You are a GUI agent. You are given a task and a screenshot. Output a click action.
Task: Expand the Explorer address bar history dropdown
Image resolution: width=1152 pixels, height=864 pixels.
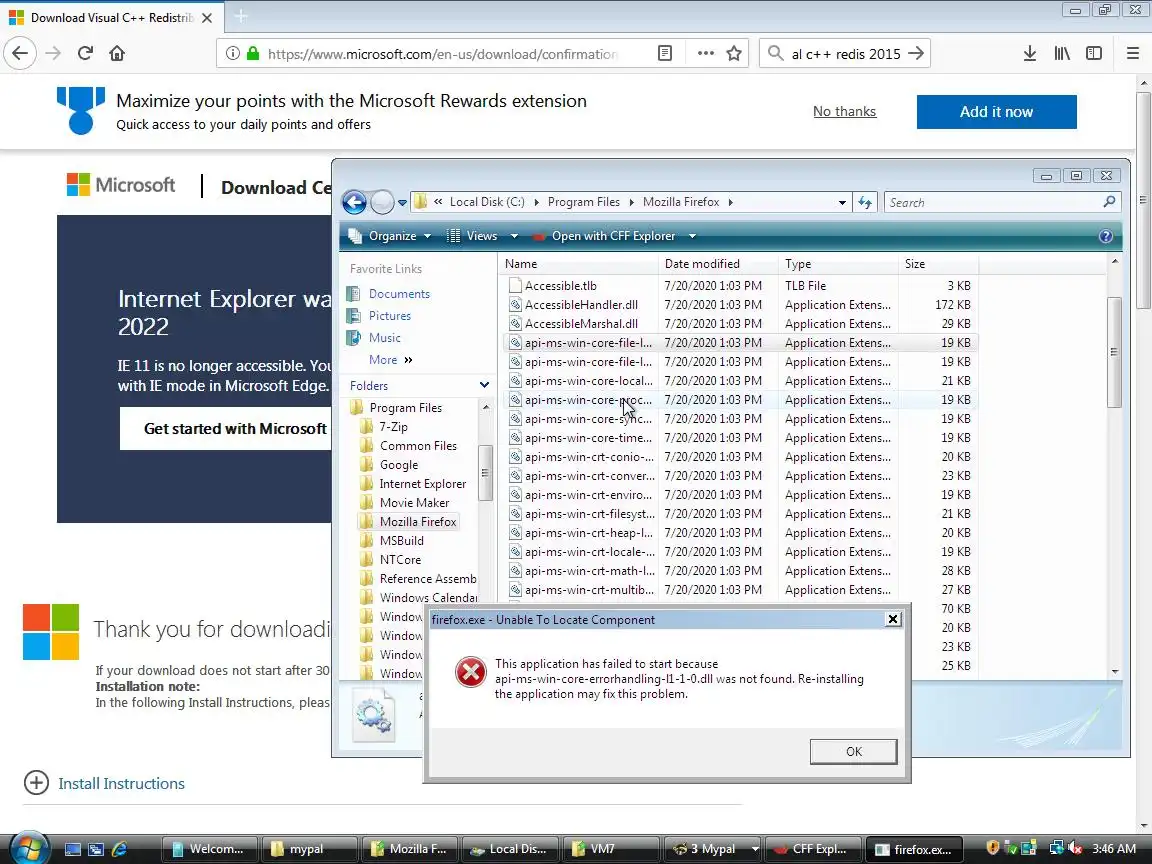tap(842, 202)
